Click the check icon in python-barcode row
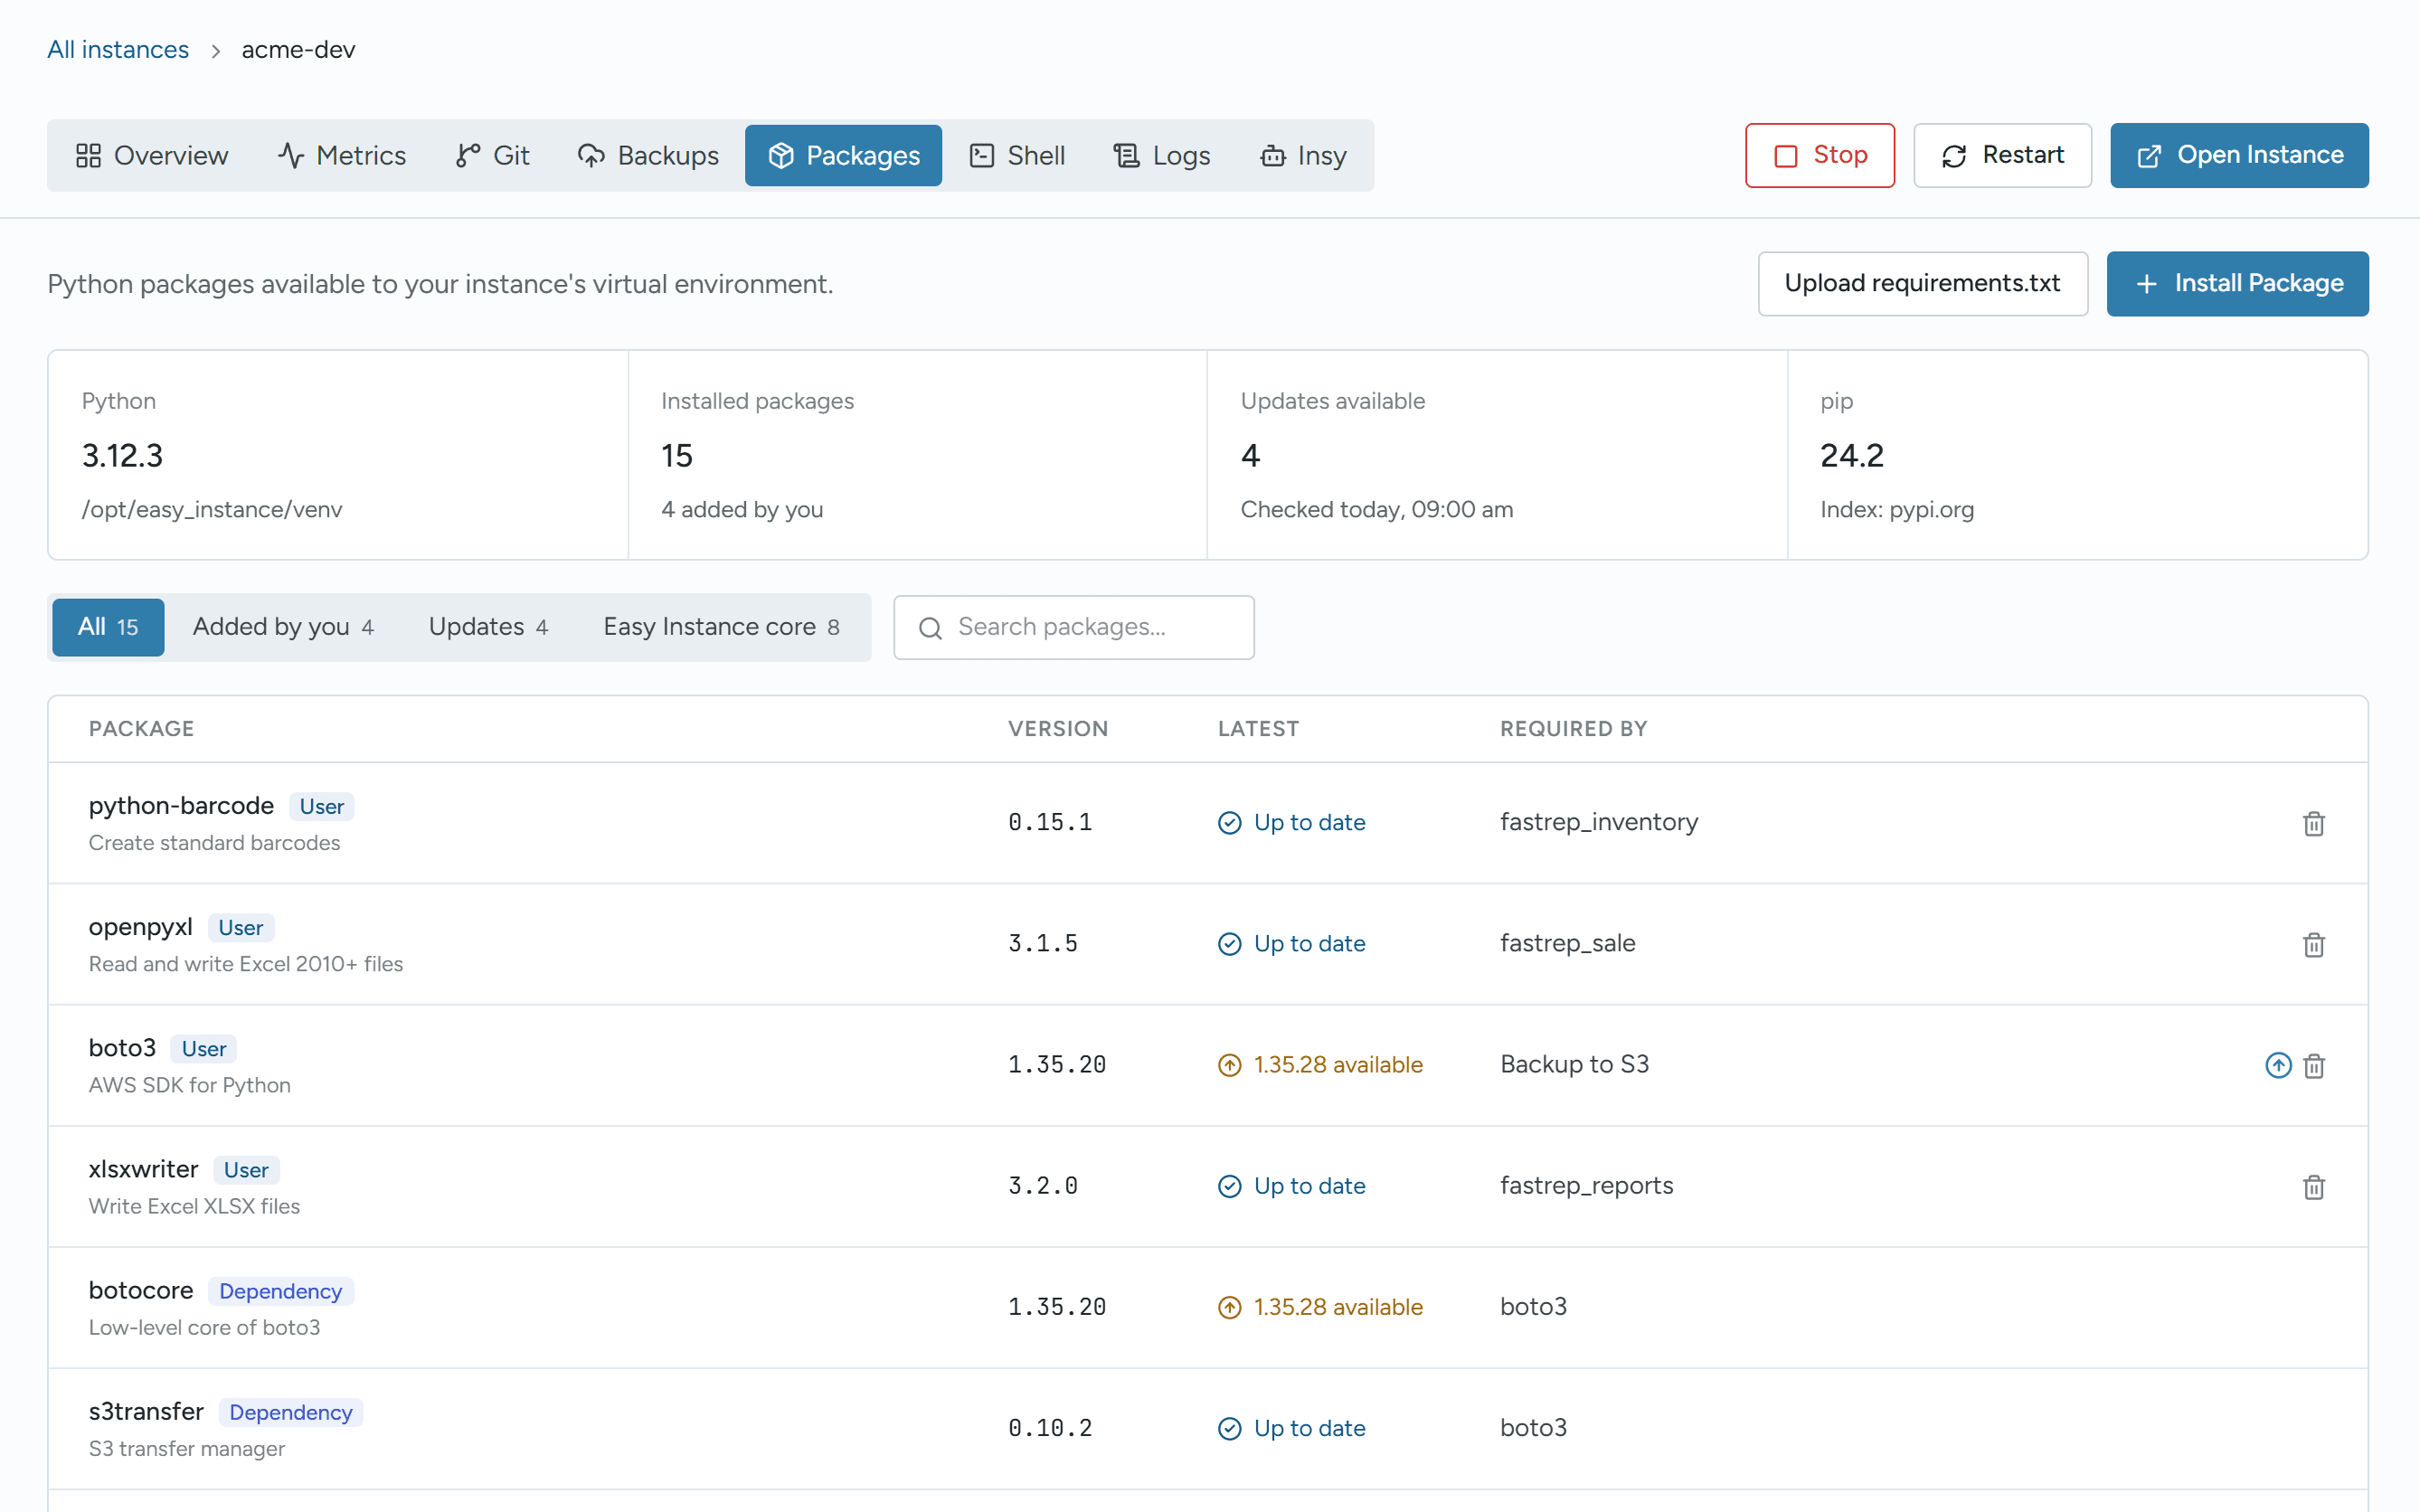Viewport: 2420px width, 1512px height. click(x=1229, y=822)
